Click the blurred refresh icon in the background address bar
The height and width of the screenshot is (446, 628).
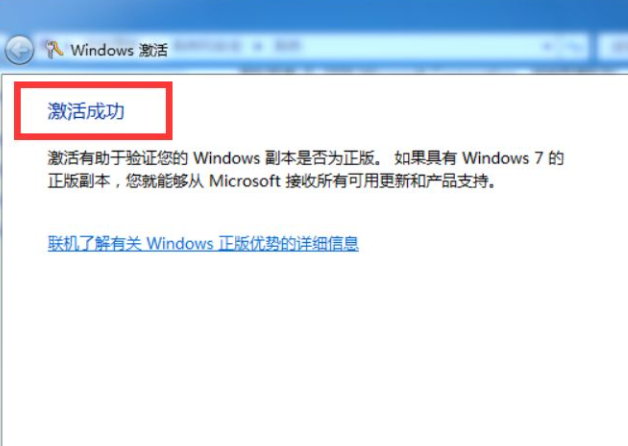tap(573, 48)
